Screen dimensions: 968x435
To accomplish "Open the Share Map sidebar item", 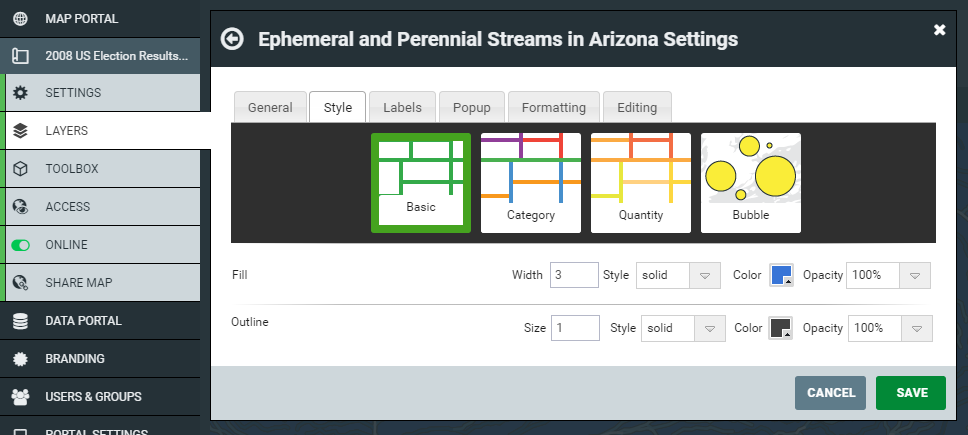I will click(x=100, y=283).
